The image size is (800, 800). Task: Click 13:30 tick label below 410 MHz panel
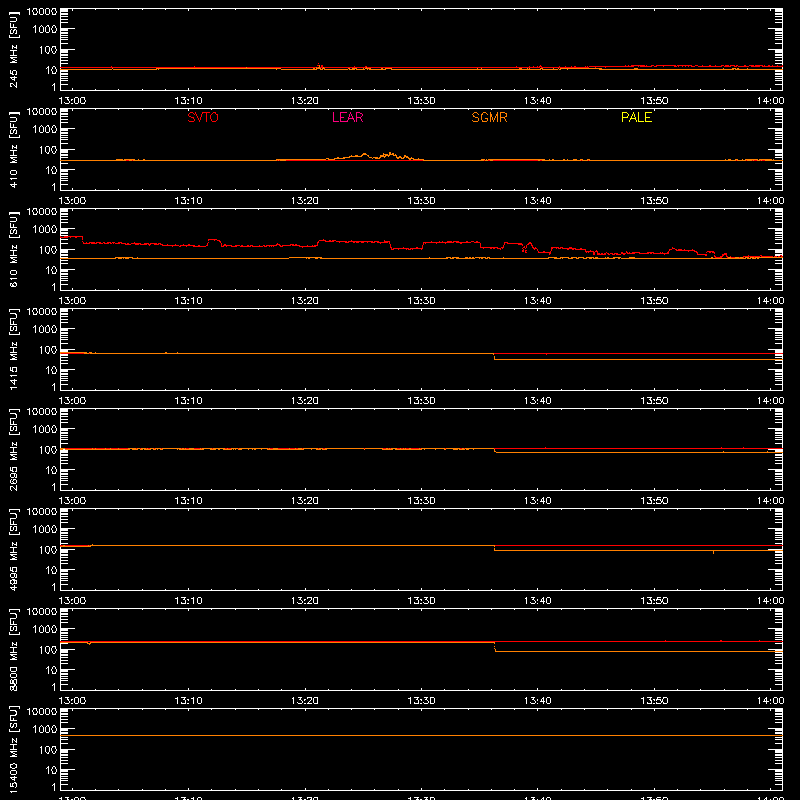(421, 201)
